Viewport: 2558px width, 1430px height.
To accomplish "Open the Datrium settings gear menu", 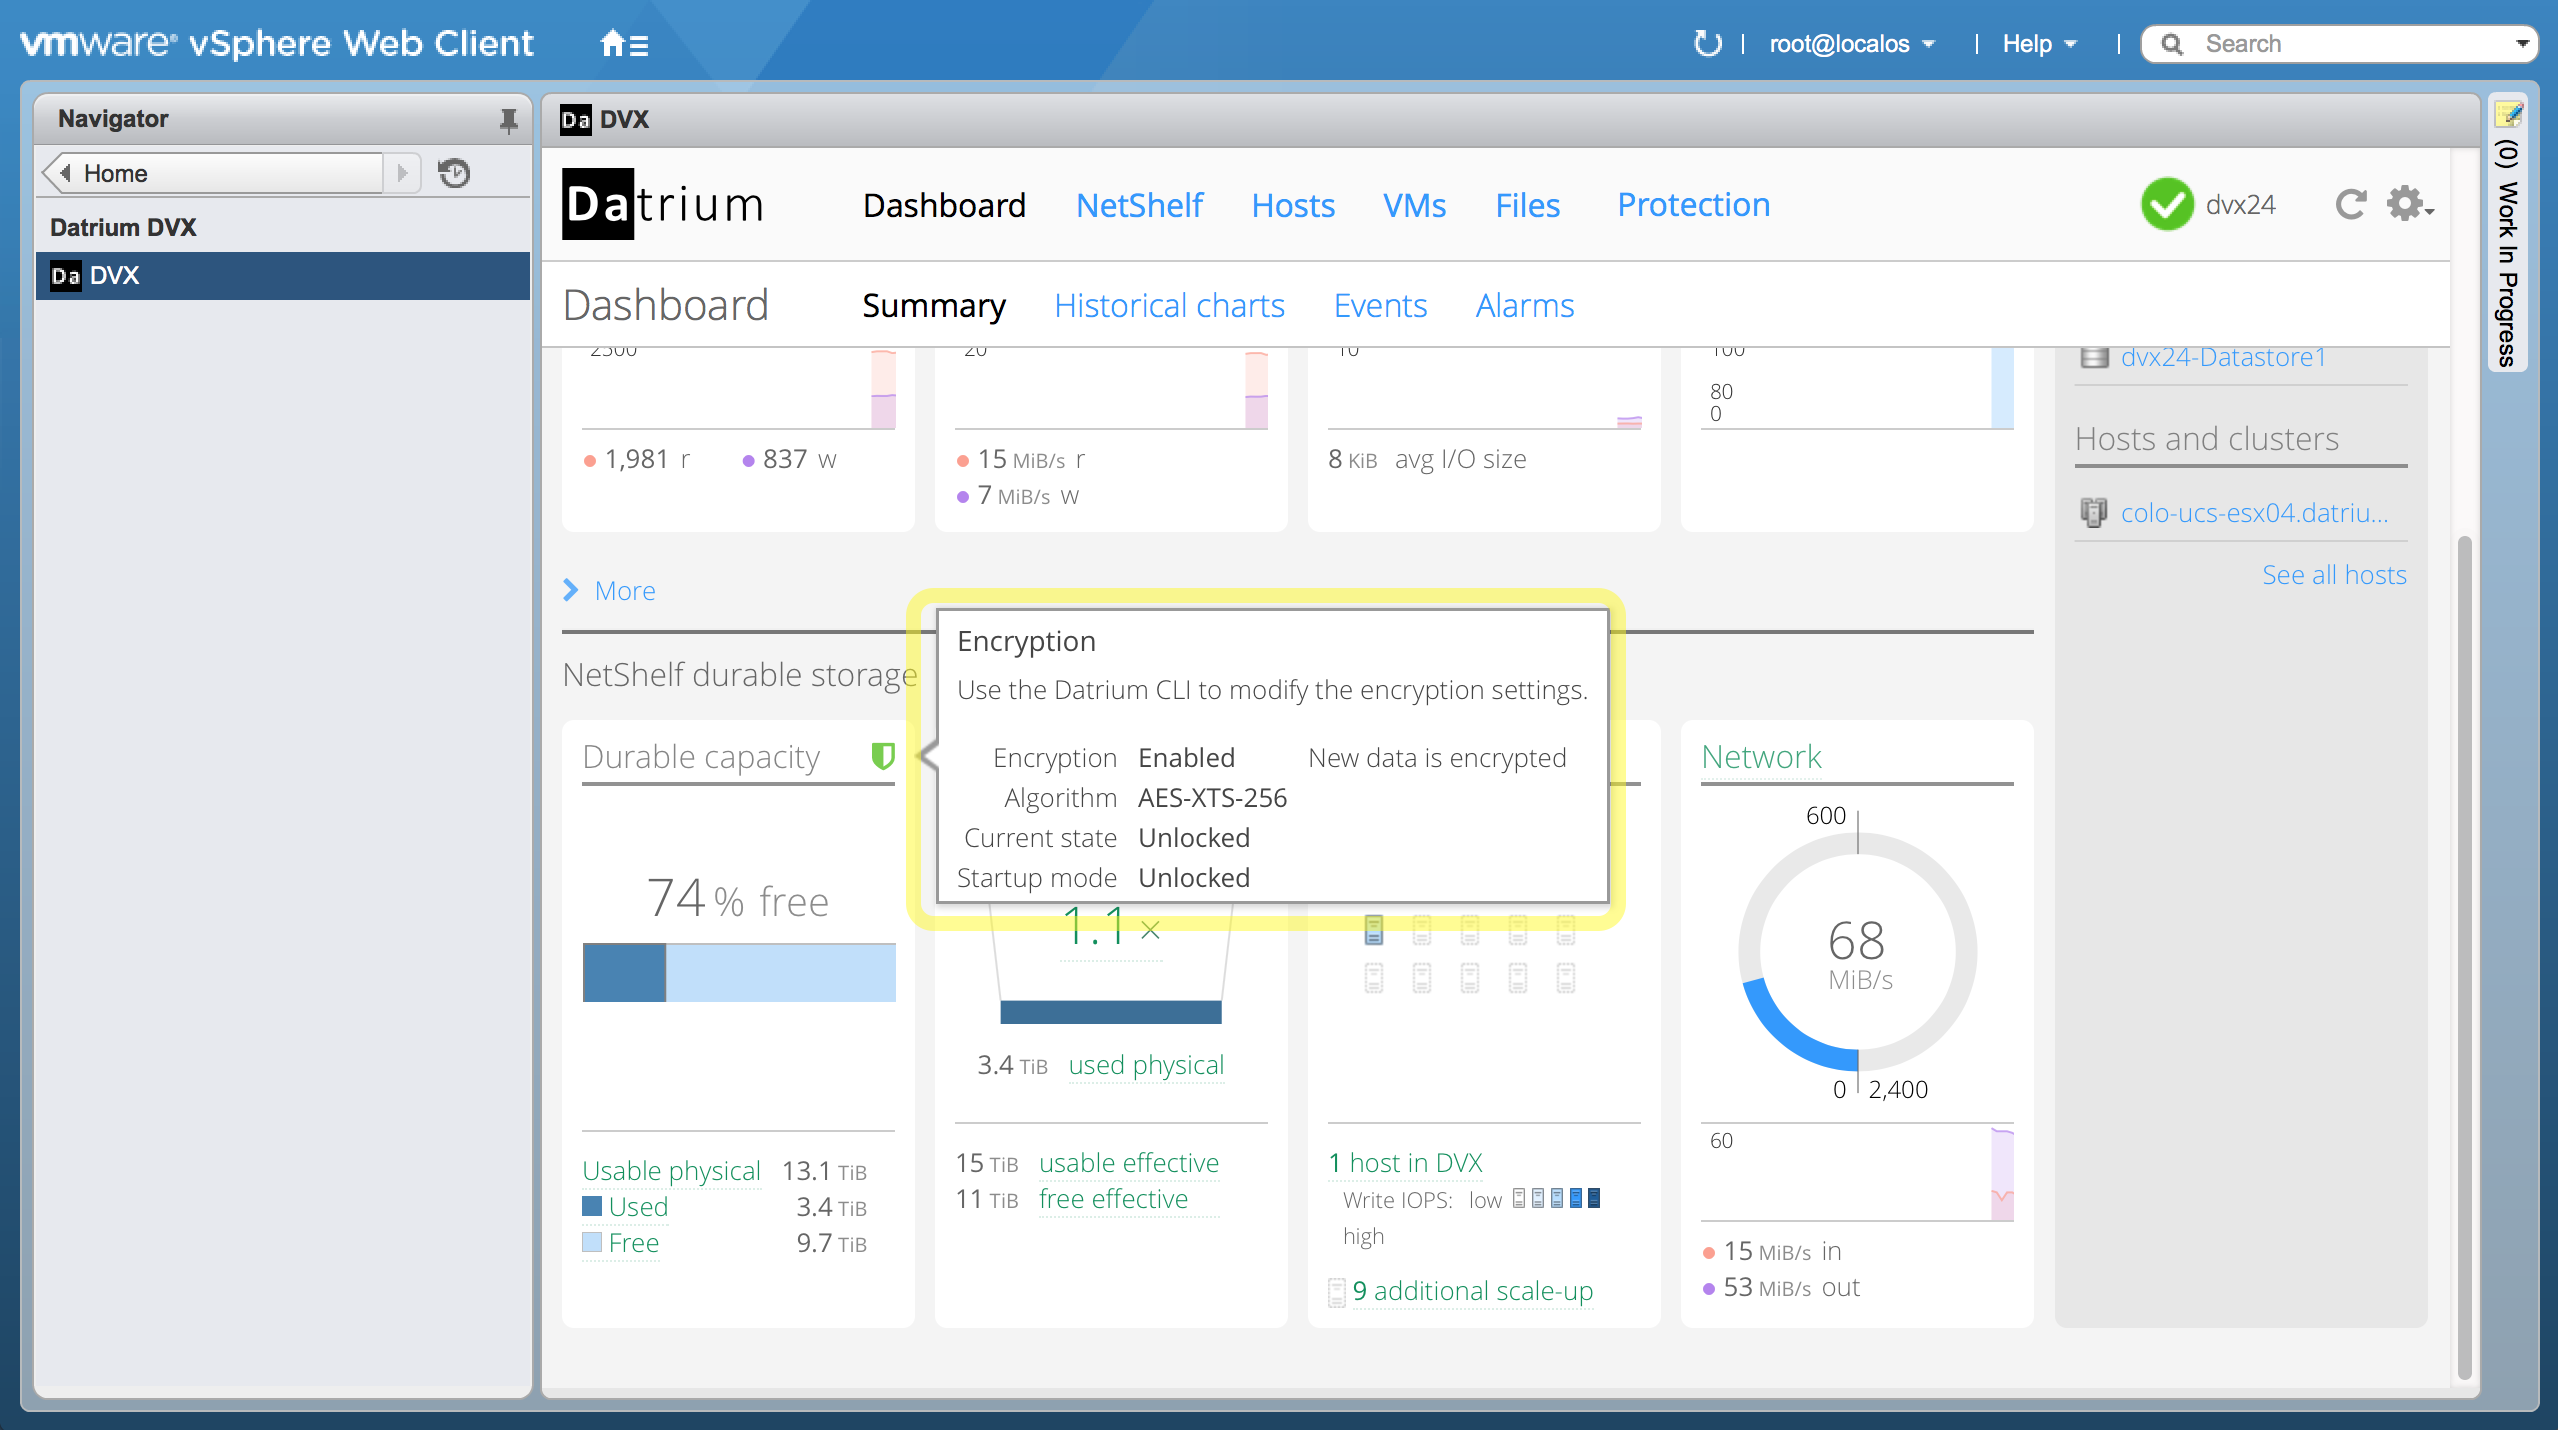I will (2409, 204).
